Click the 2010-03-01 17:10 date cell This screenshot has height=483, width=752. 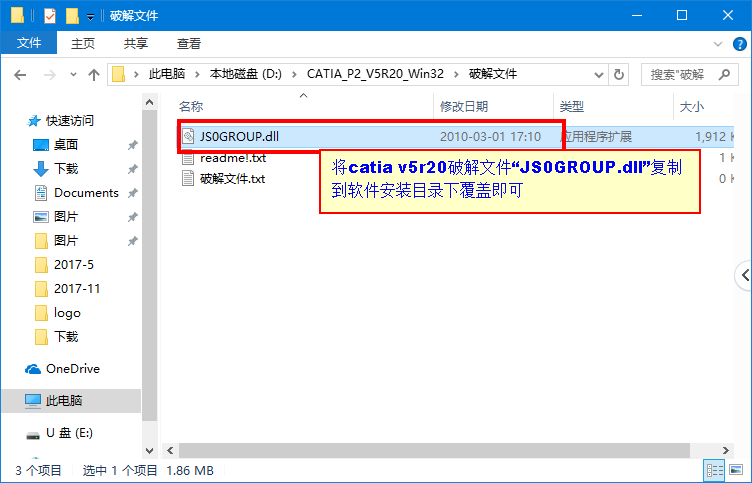[490, 137]
